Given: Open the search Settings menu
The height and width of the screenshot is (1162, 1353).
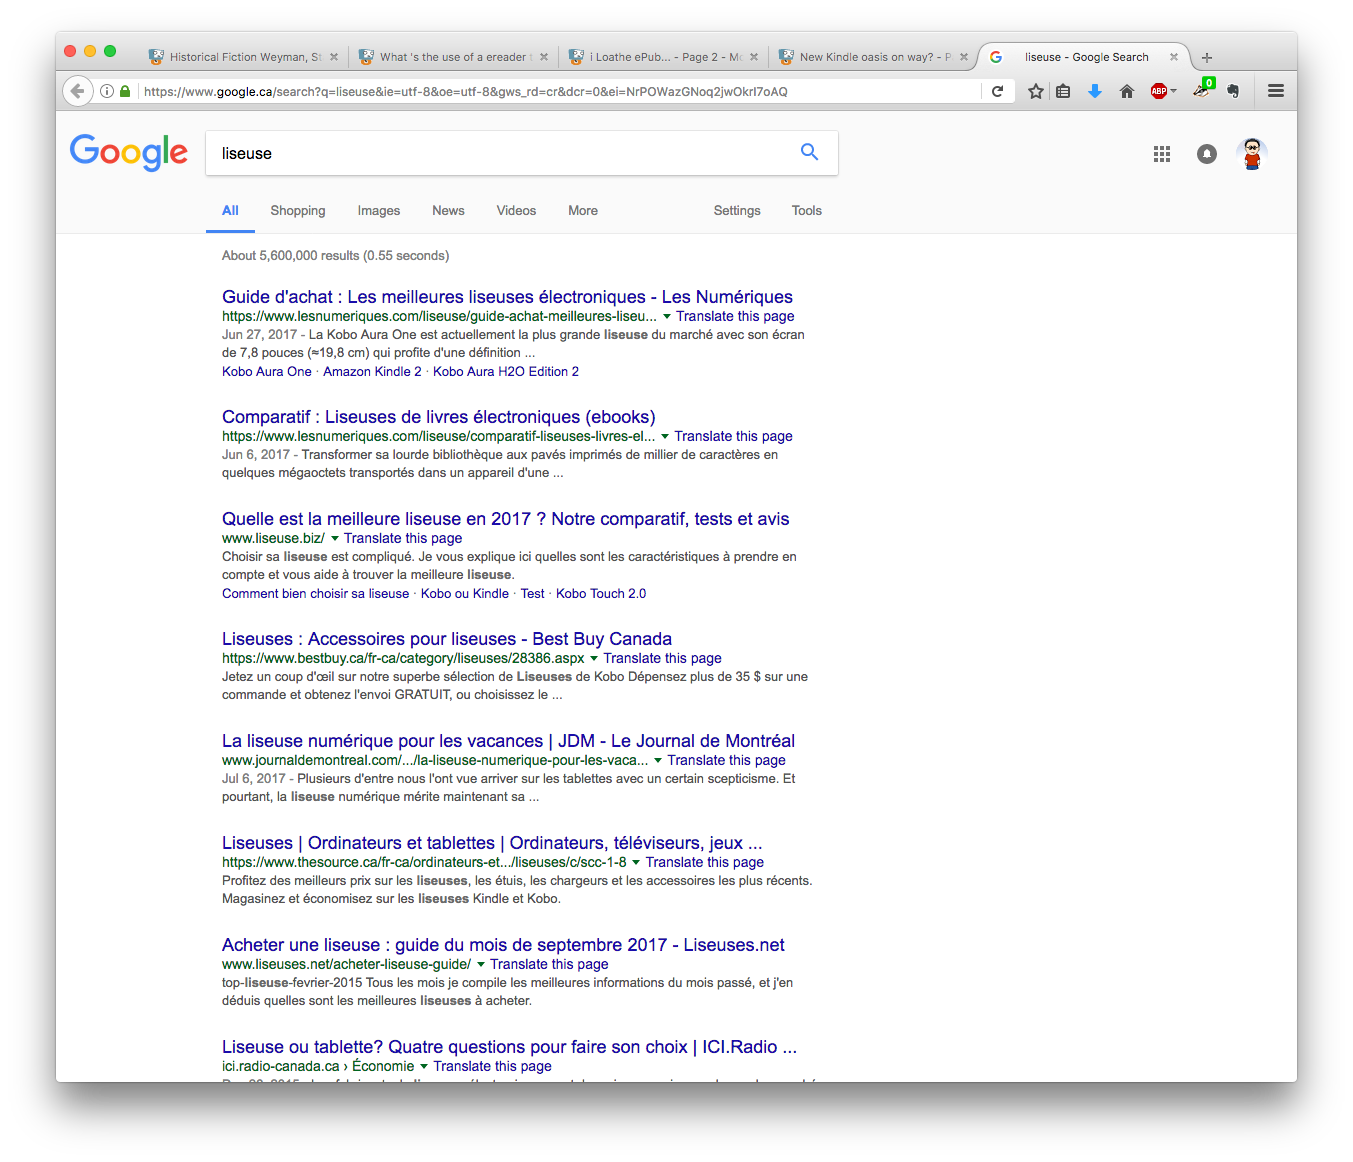Looking at the screenshot, I should 737,211.
